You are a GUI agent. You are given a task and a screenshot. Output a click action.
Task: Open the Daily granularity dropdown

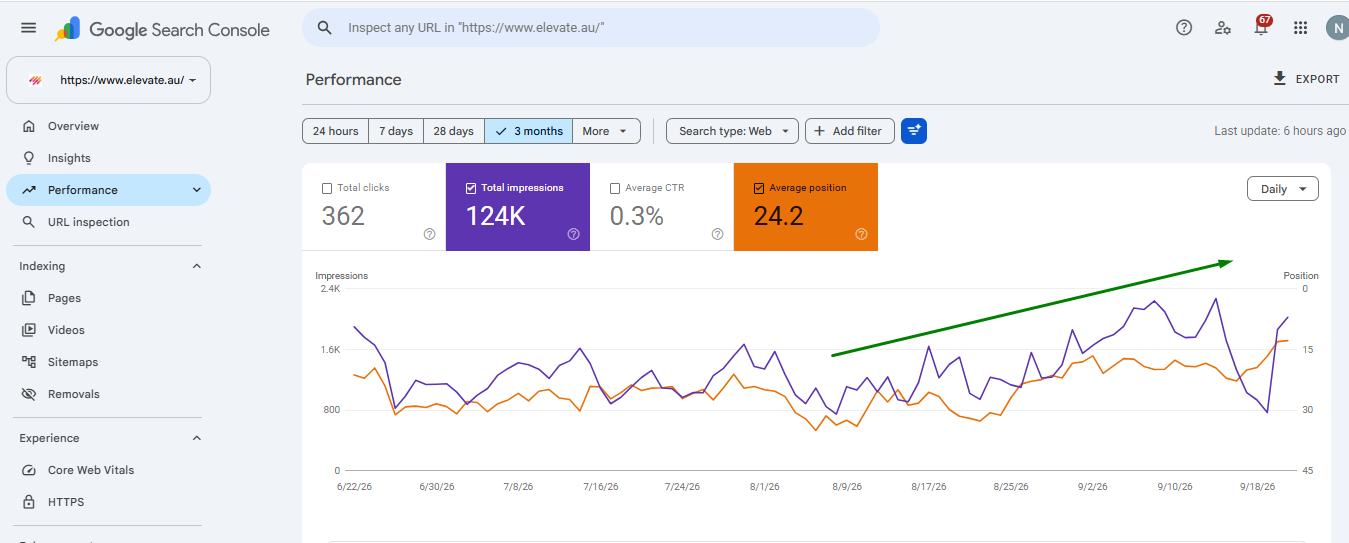tap(1283, 189)
